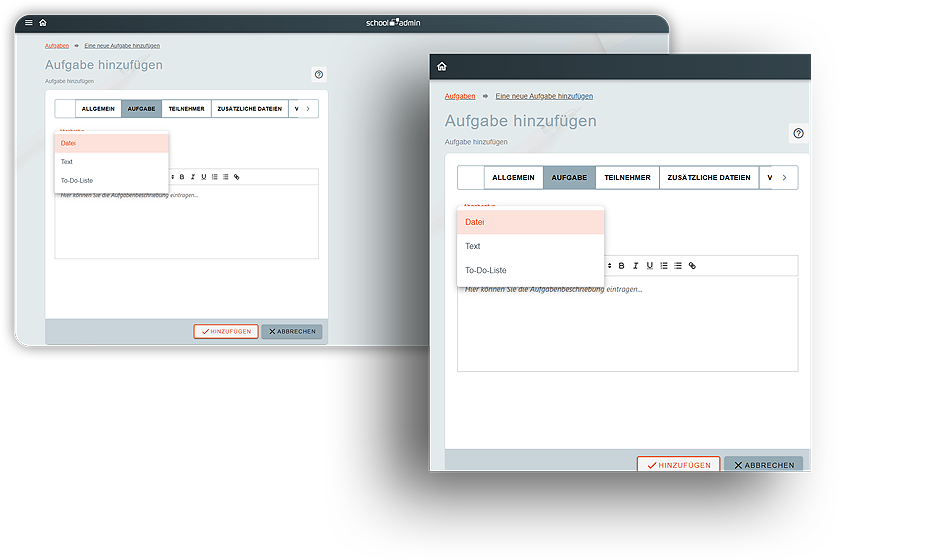Viewport: 929px width, 560px height.
Task: Insert numbered list in the enlarged editor toolbar
Action: (664, 266)
